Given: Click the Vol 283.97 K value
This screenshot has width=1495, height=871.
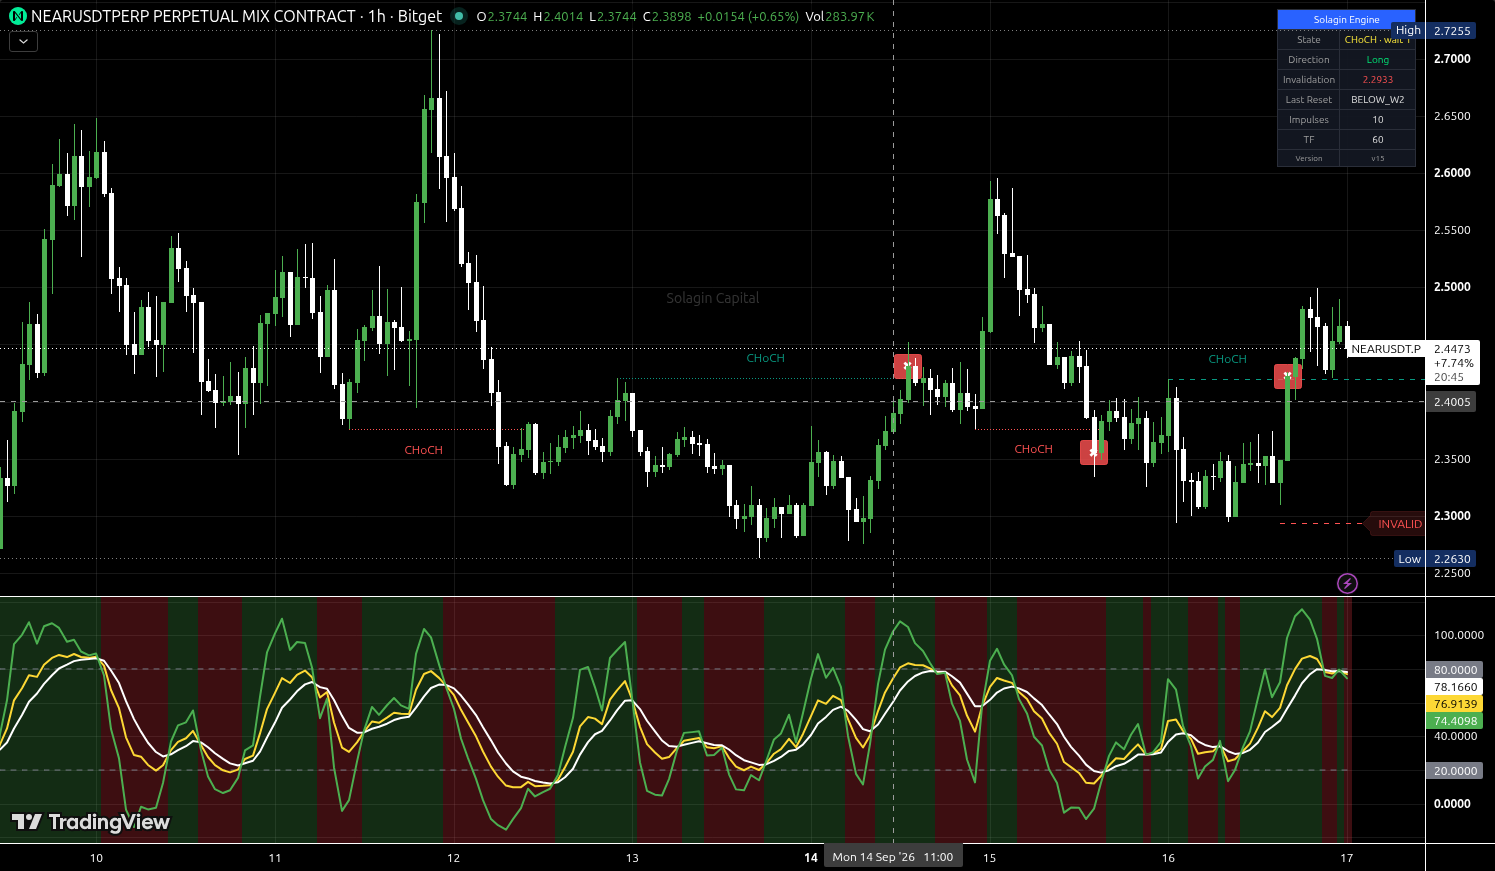Looking at the screenshot, I should (x=840, y=17).
